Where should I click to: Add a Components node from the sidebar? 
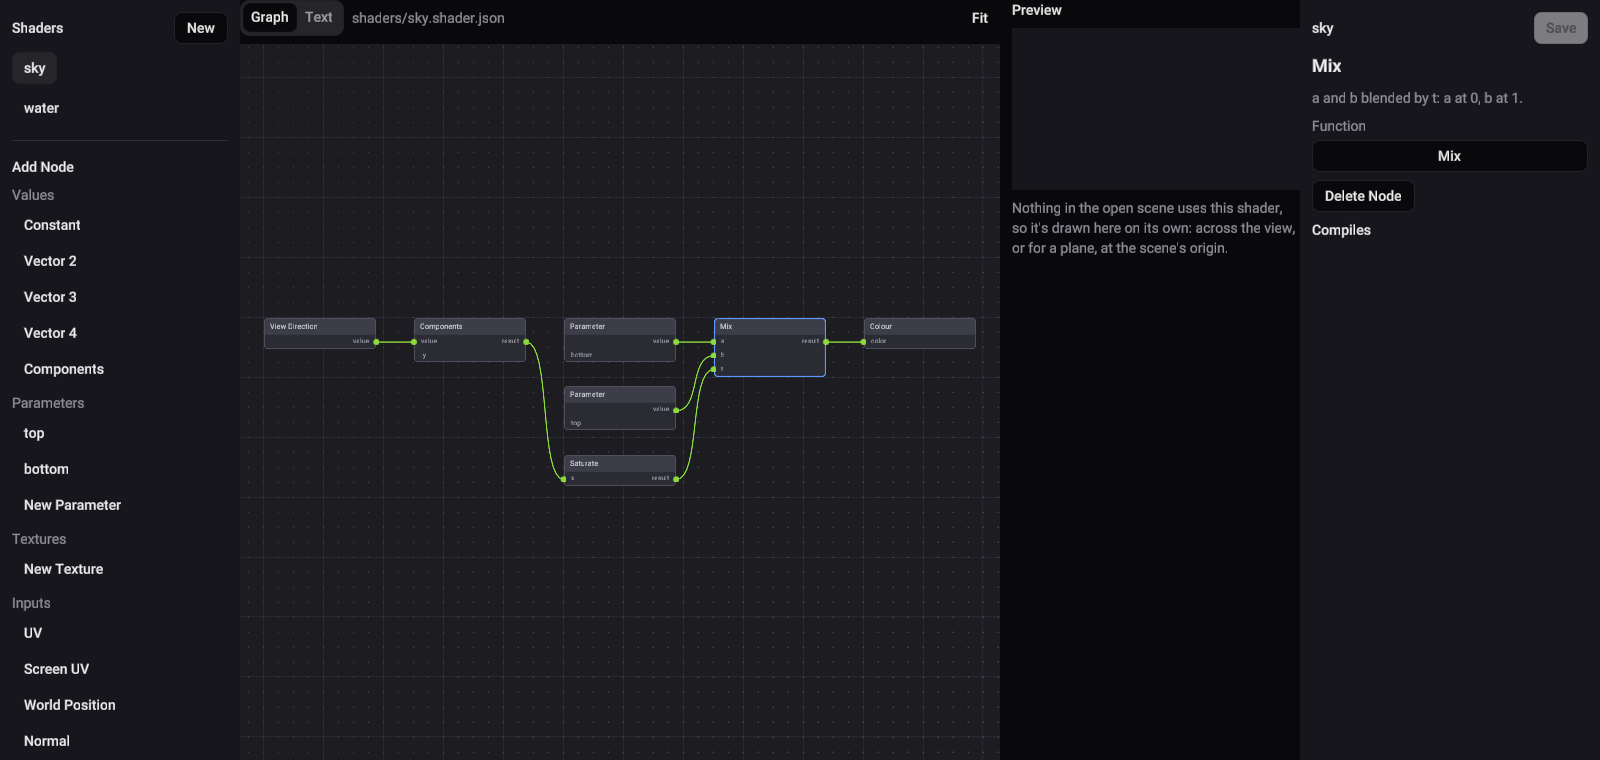[x=64, y=369]
